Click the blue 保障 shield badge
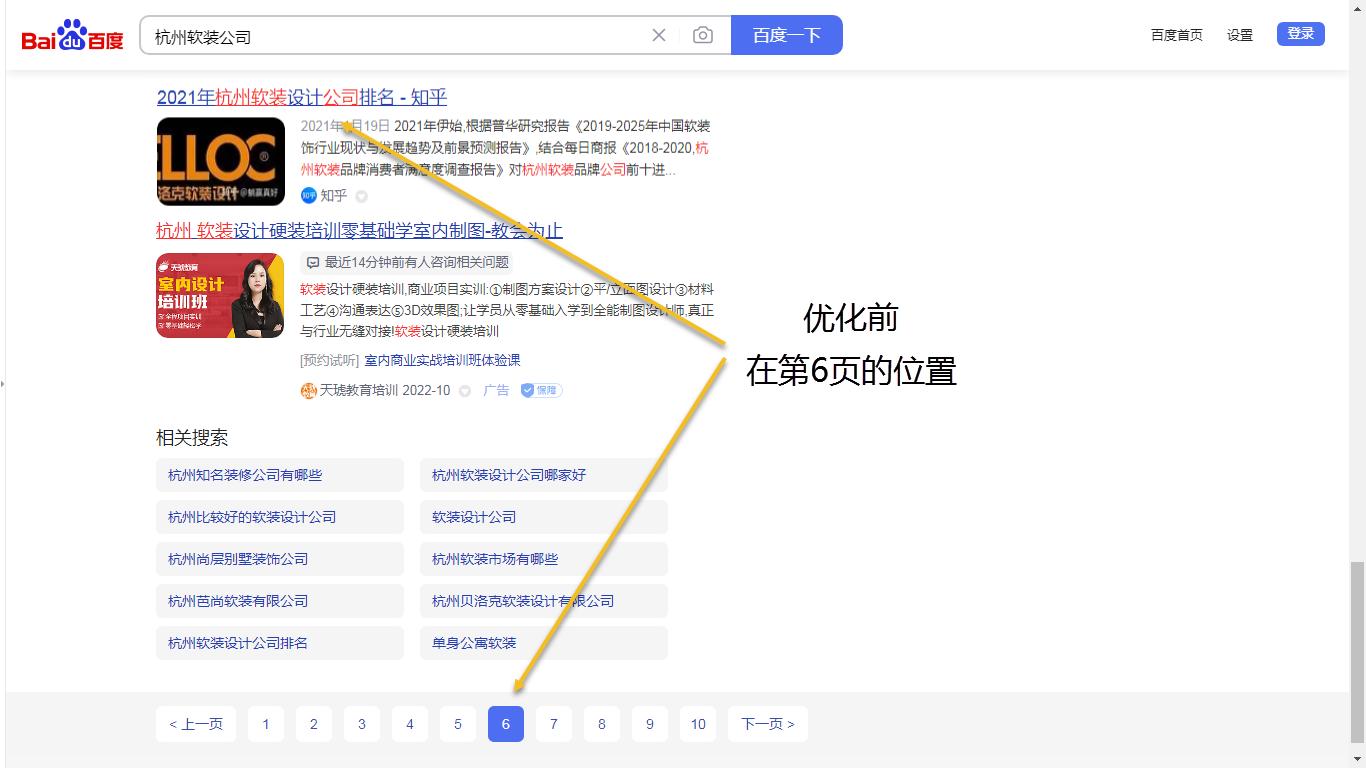The height and width of the screenshot is (768, 1366). (540, 390)
